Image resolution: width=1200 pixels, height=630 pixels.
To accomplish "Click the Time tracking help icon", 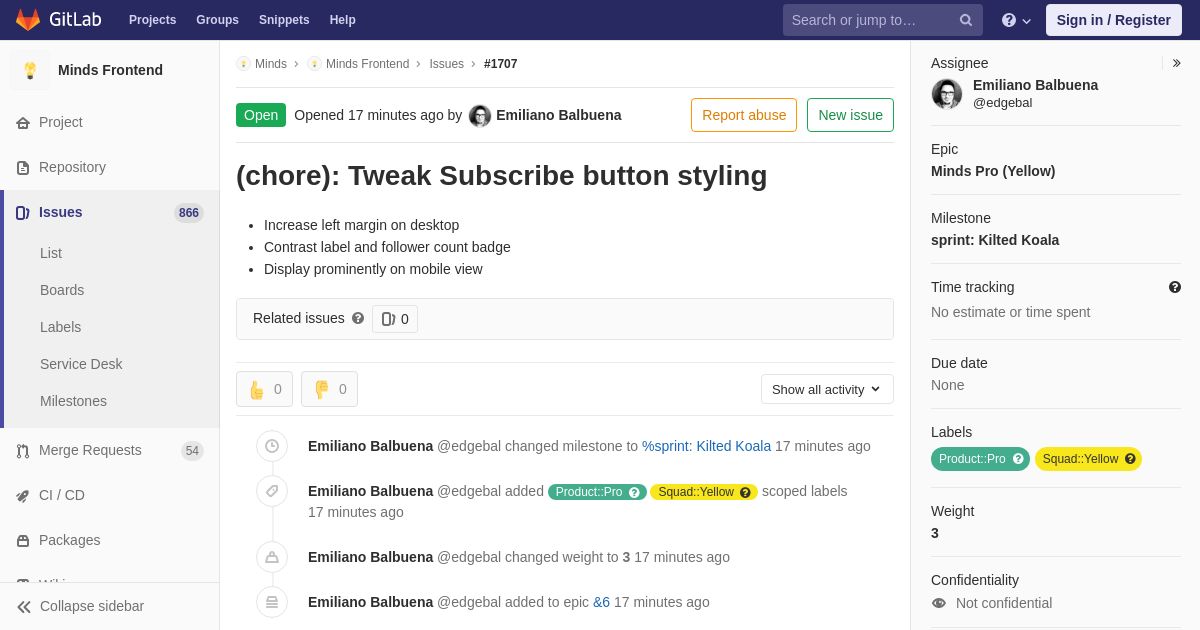I will coord(1175,287).
